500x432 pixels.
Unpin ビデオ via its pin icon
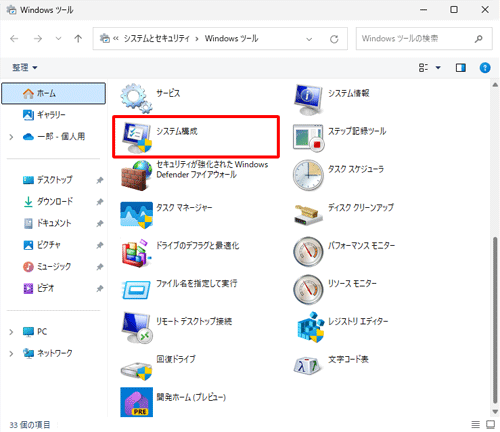[x=99, y=289]
